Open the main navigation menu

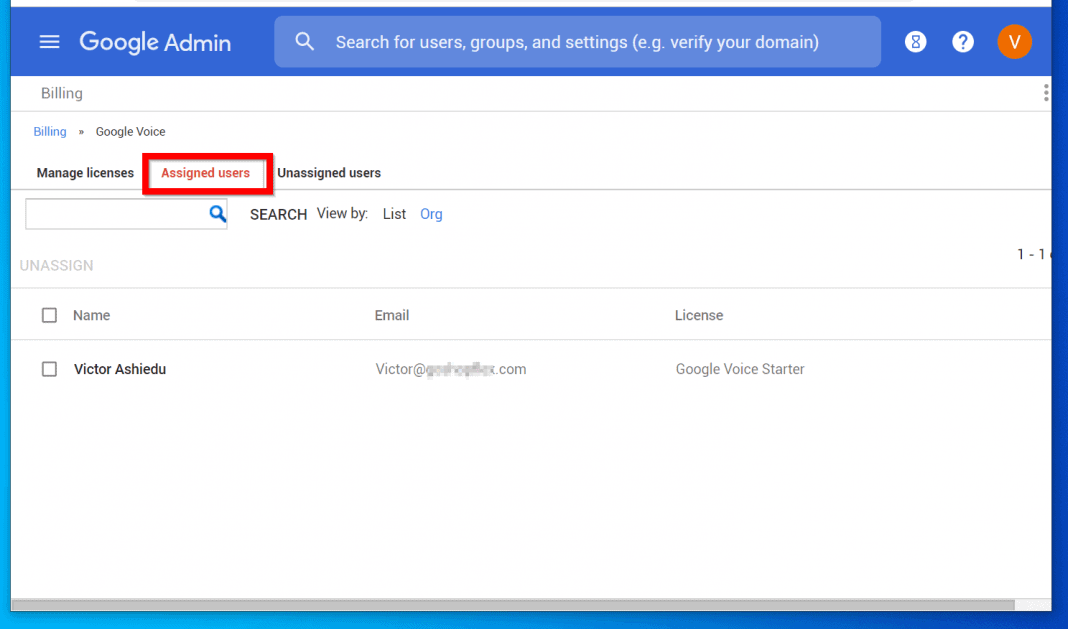[49, 41]
